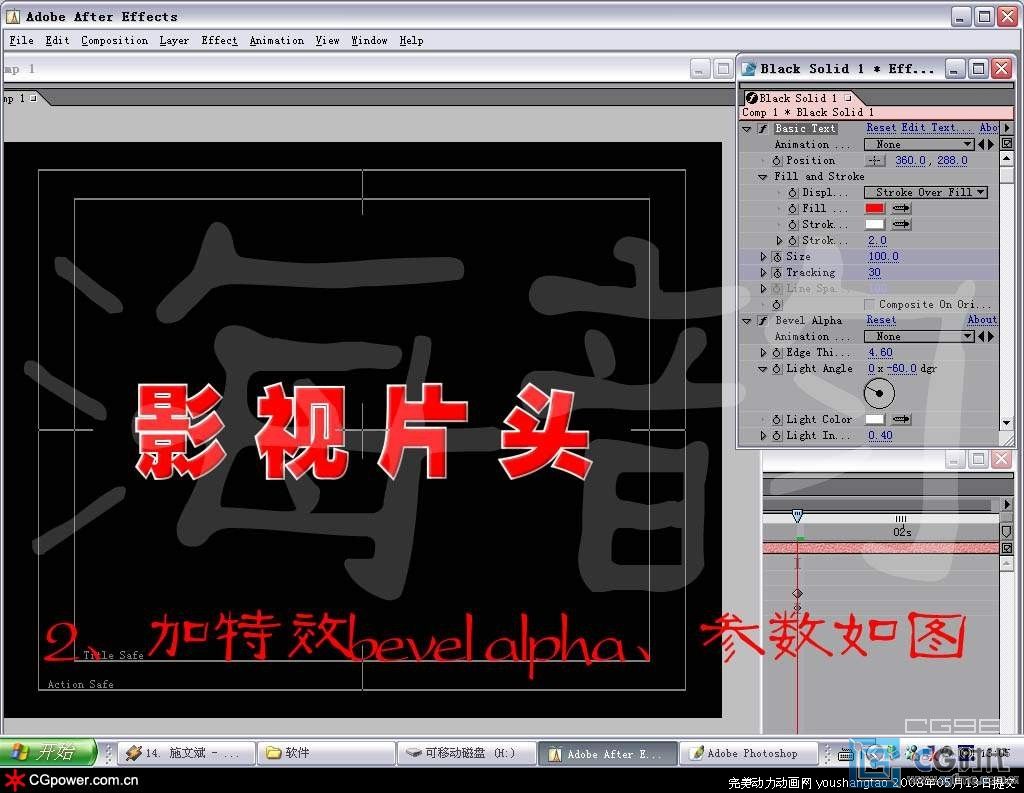
Task: Open the Composition menu
Action: [114, 40]
